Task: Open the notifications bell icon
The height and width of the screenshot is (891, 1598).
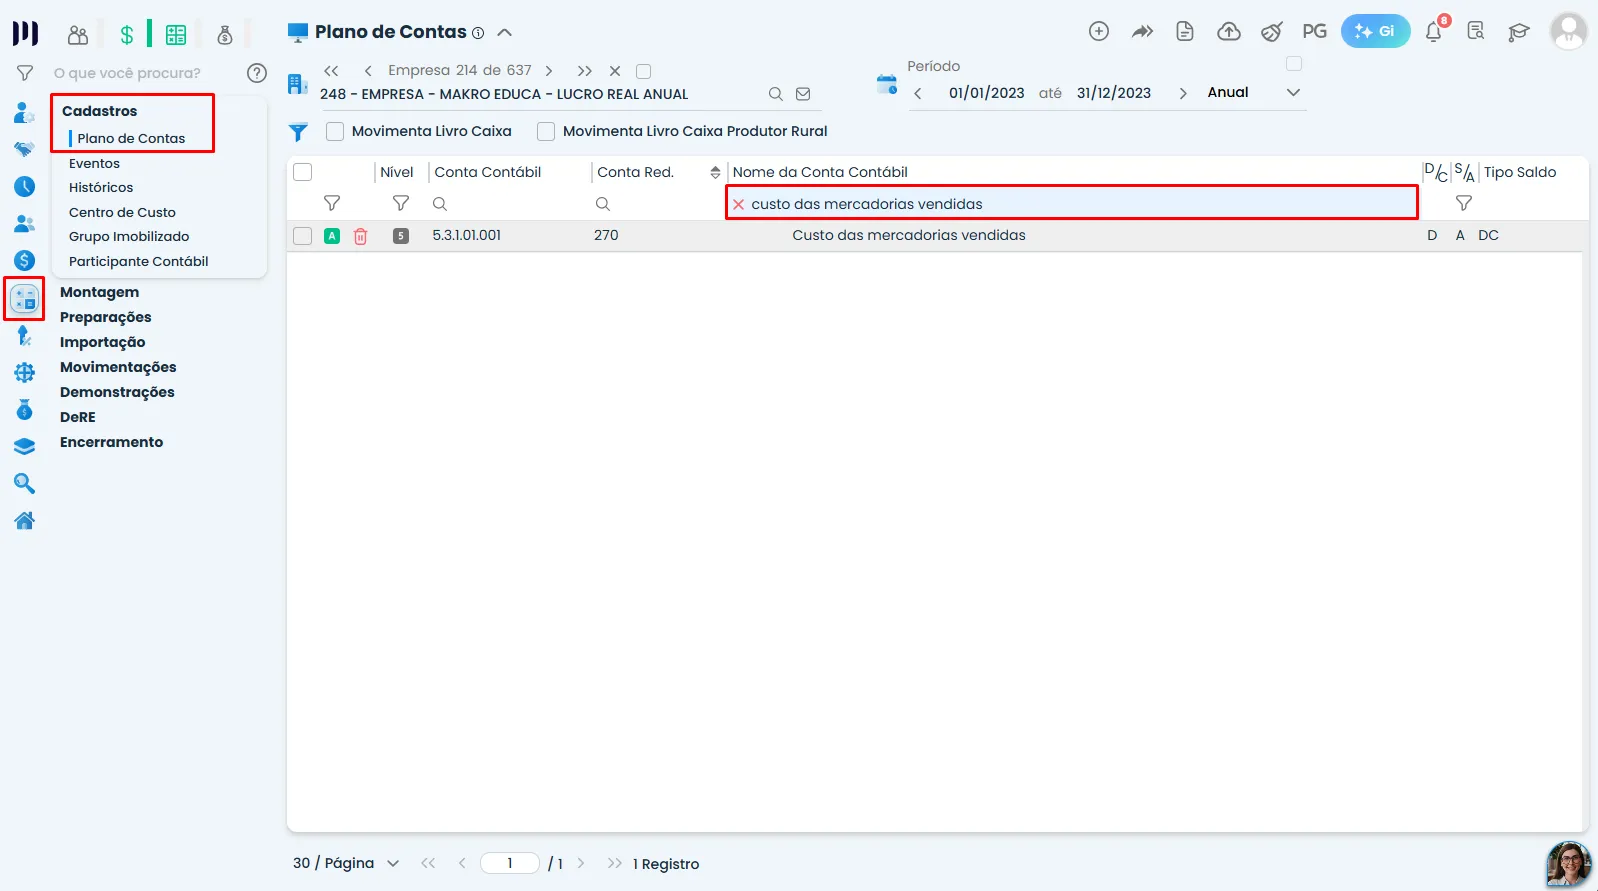Action: [x=1434, y=32]
